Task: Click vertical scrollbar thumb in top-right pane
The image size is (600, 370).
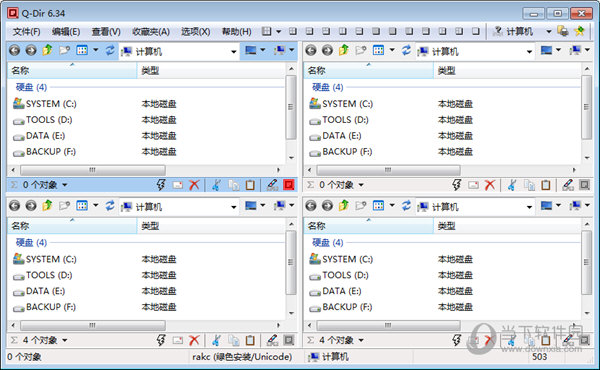Action: coord(587,107)
